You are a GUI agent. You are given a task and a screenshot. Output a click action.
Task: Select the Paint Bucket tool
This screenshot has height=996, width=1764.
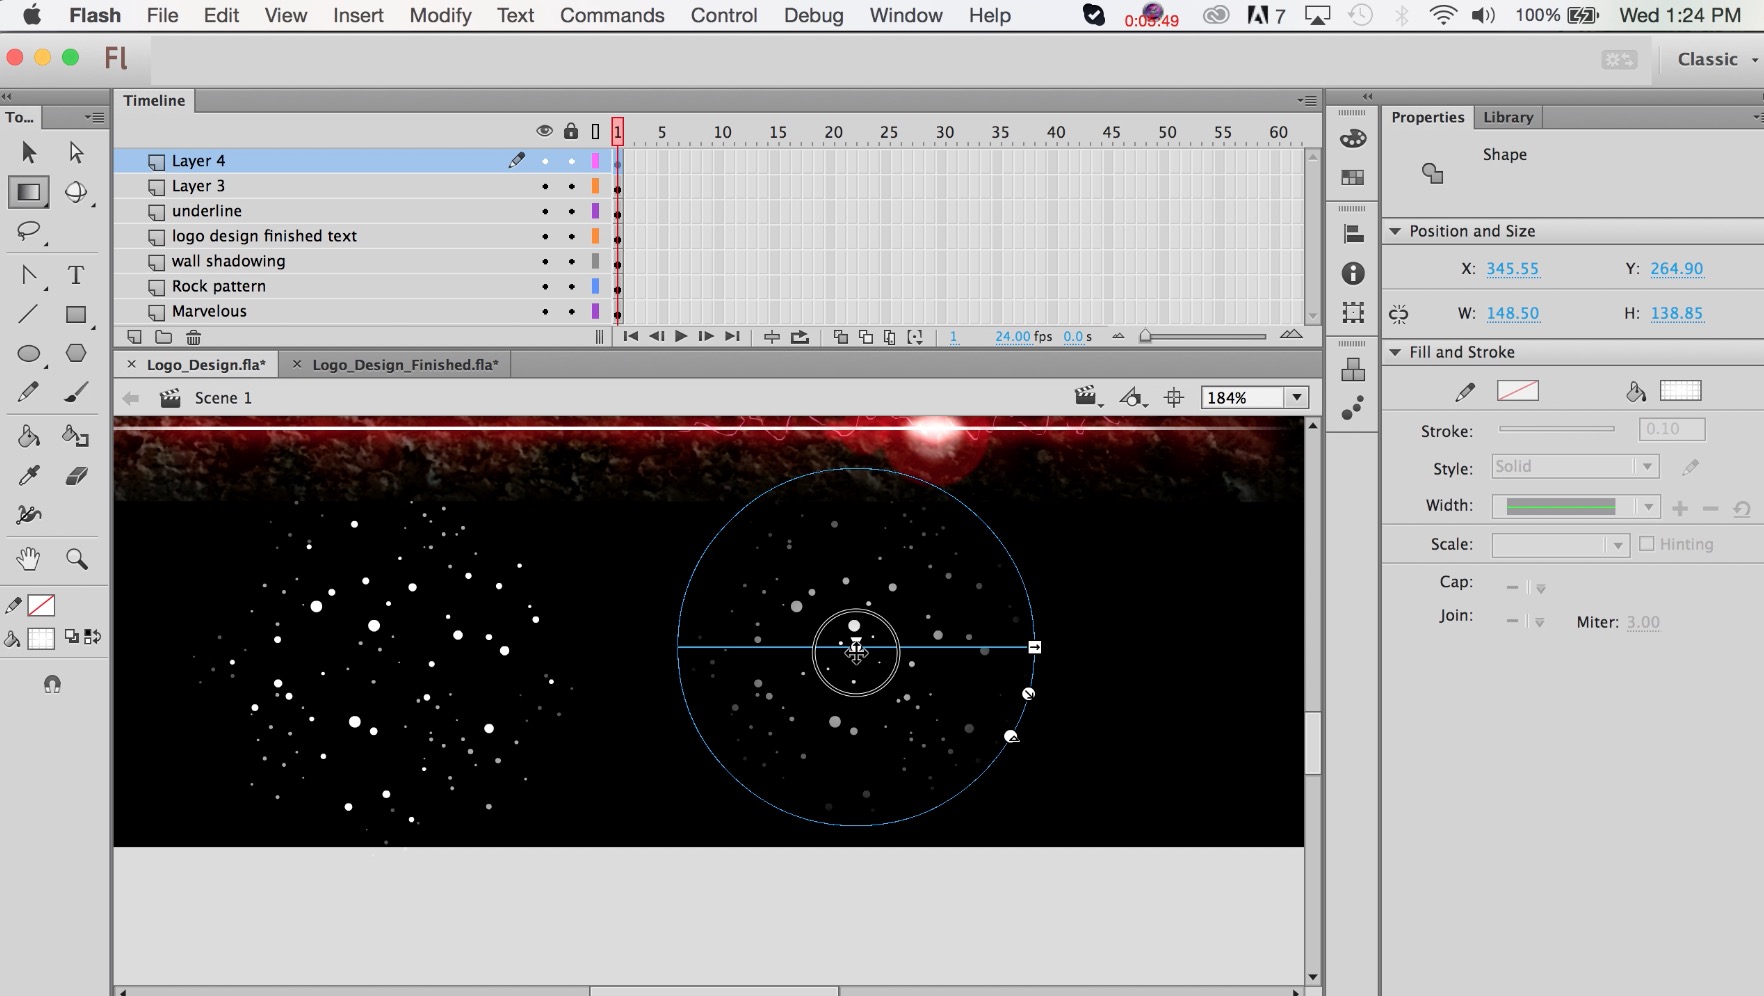tap(28, 436)
